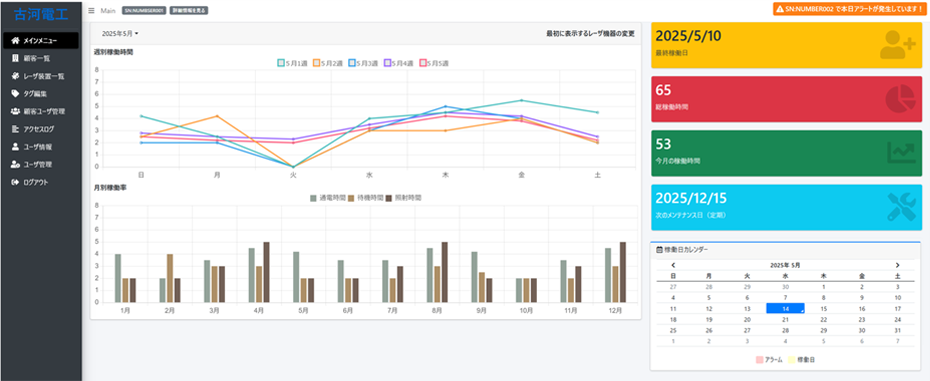930x381 pixels.
Task: Click the building icon for 顧客一覧
Action: (15, 58)
